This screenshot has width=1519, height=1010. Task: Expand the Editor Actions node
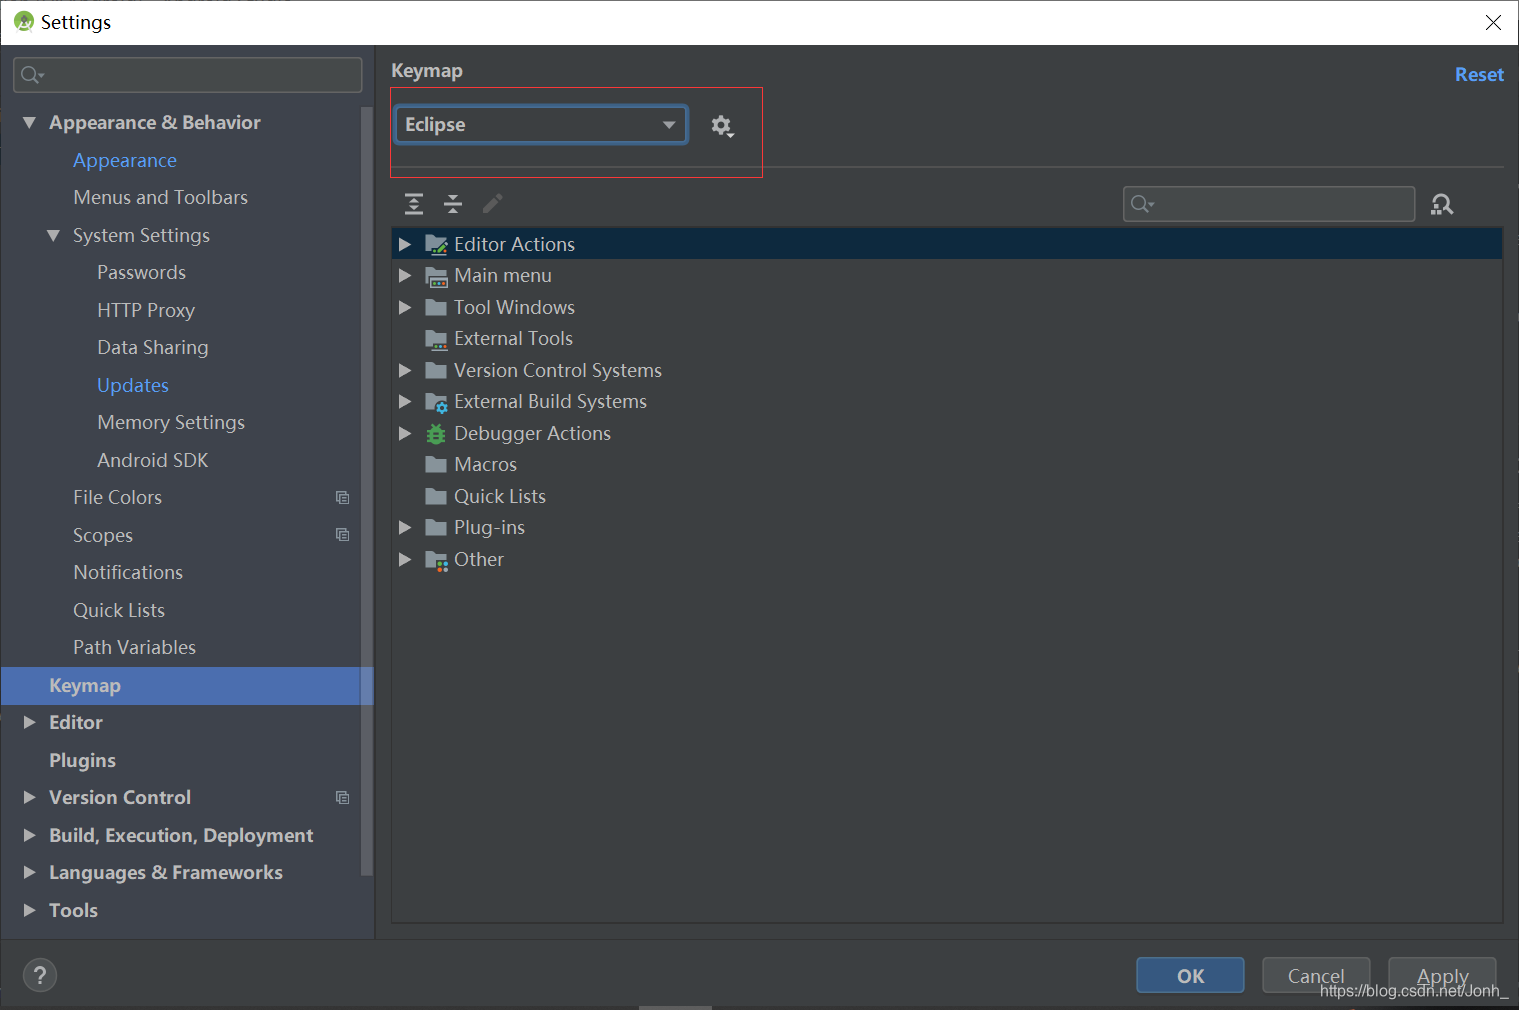(405, 244)
